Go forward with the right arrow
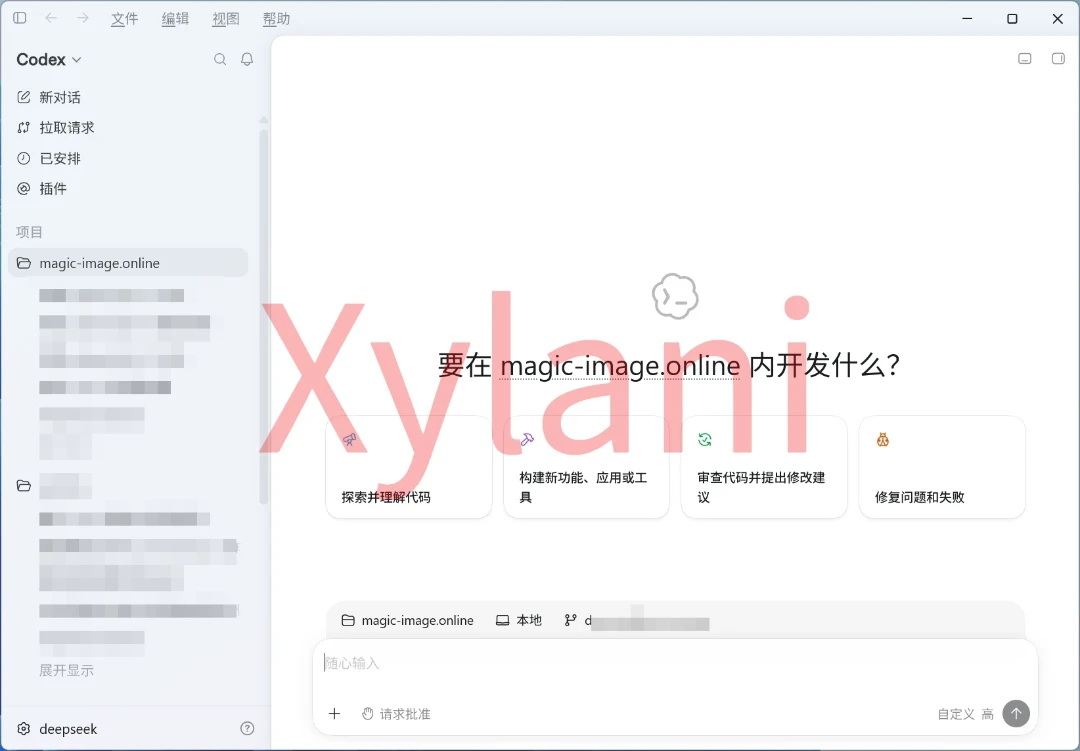This screenshot has height=751, width=1080. click(x=83, y=18)
